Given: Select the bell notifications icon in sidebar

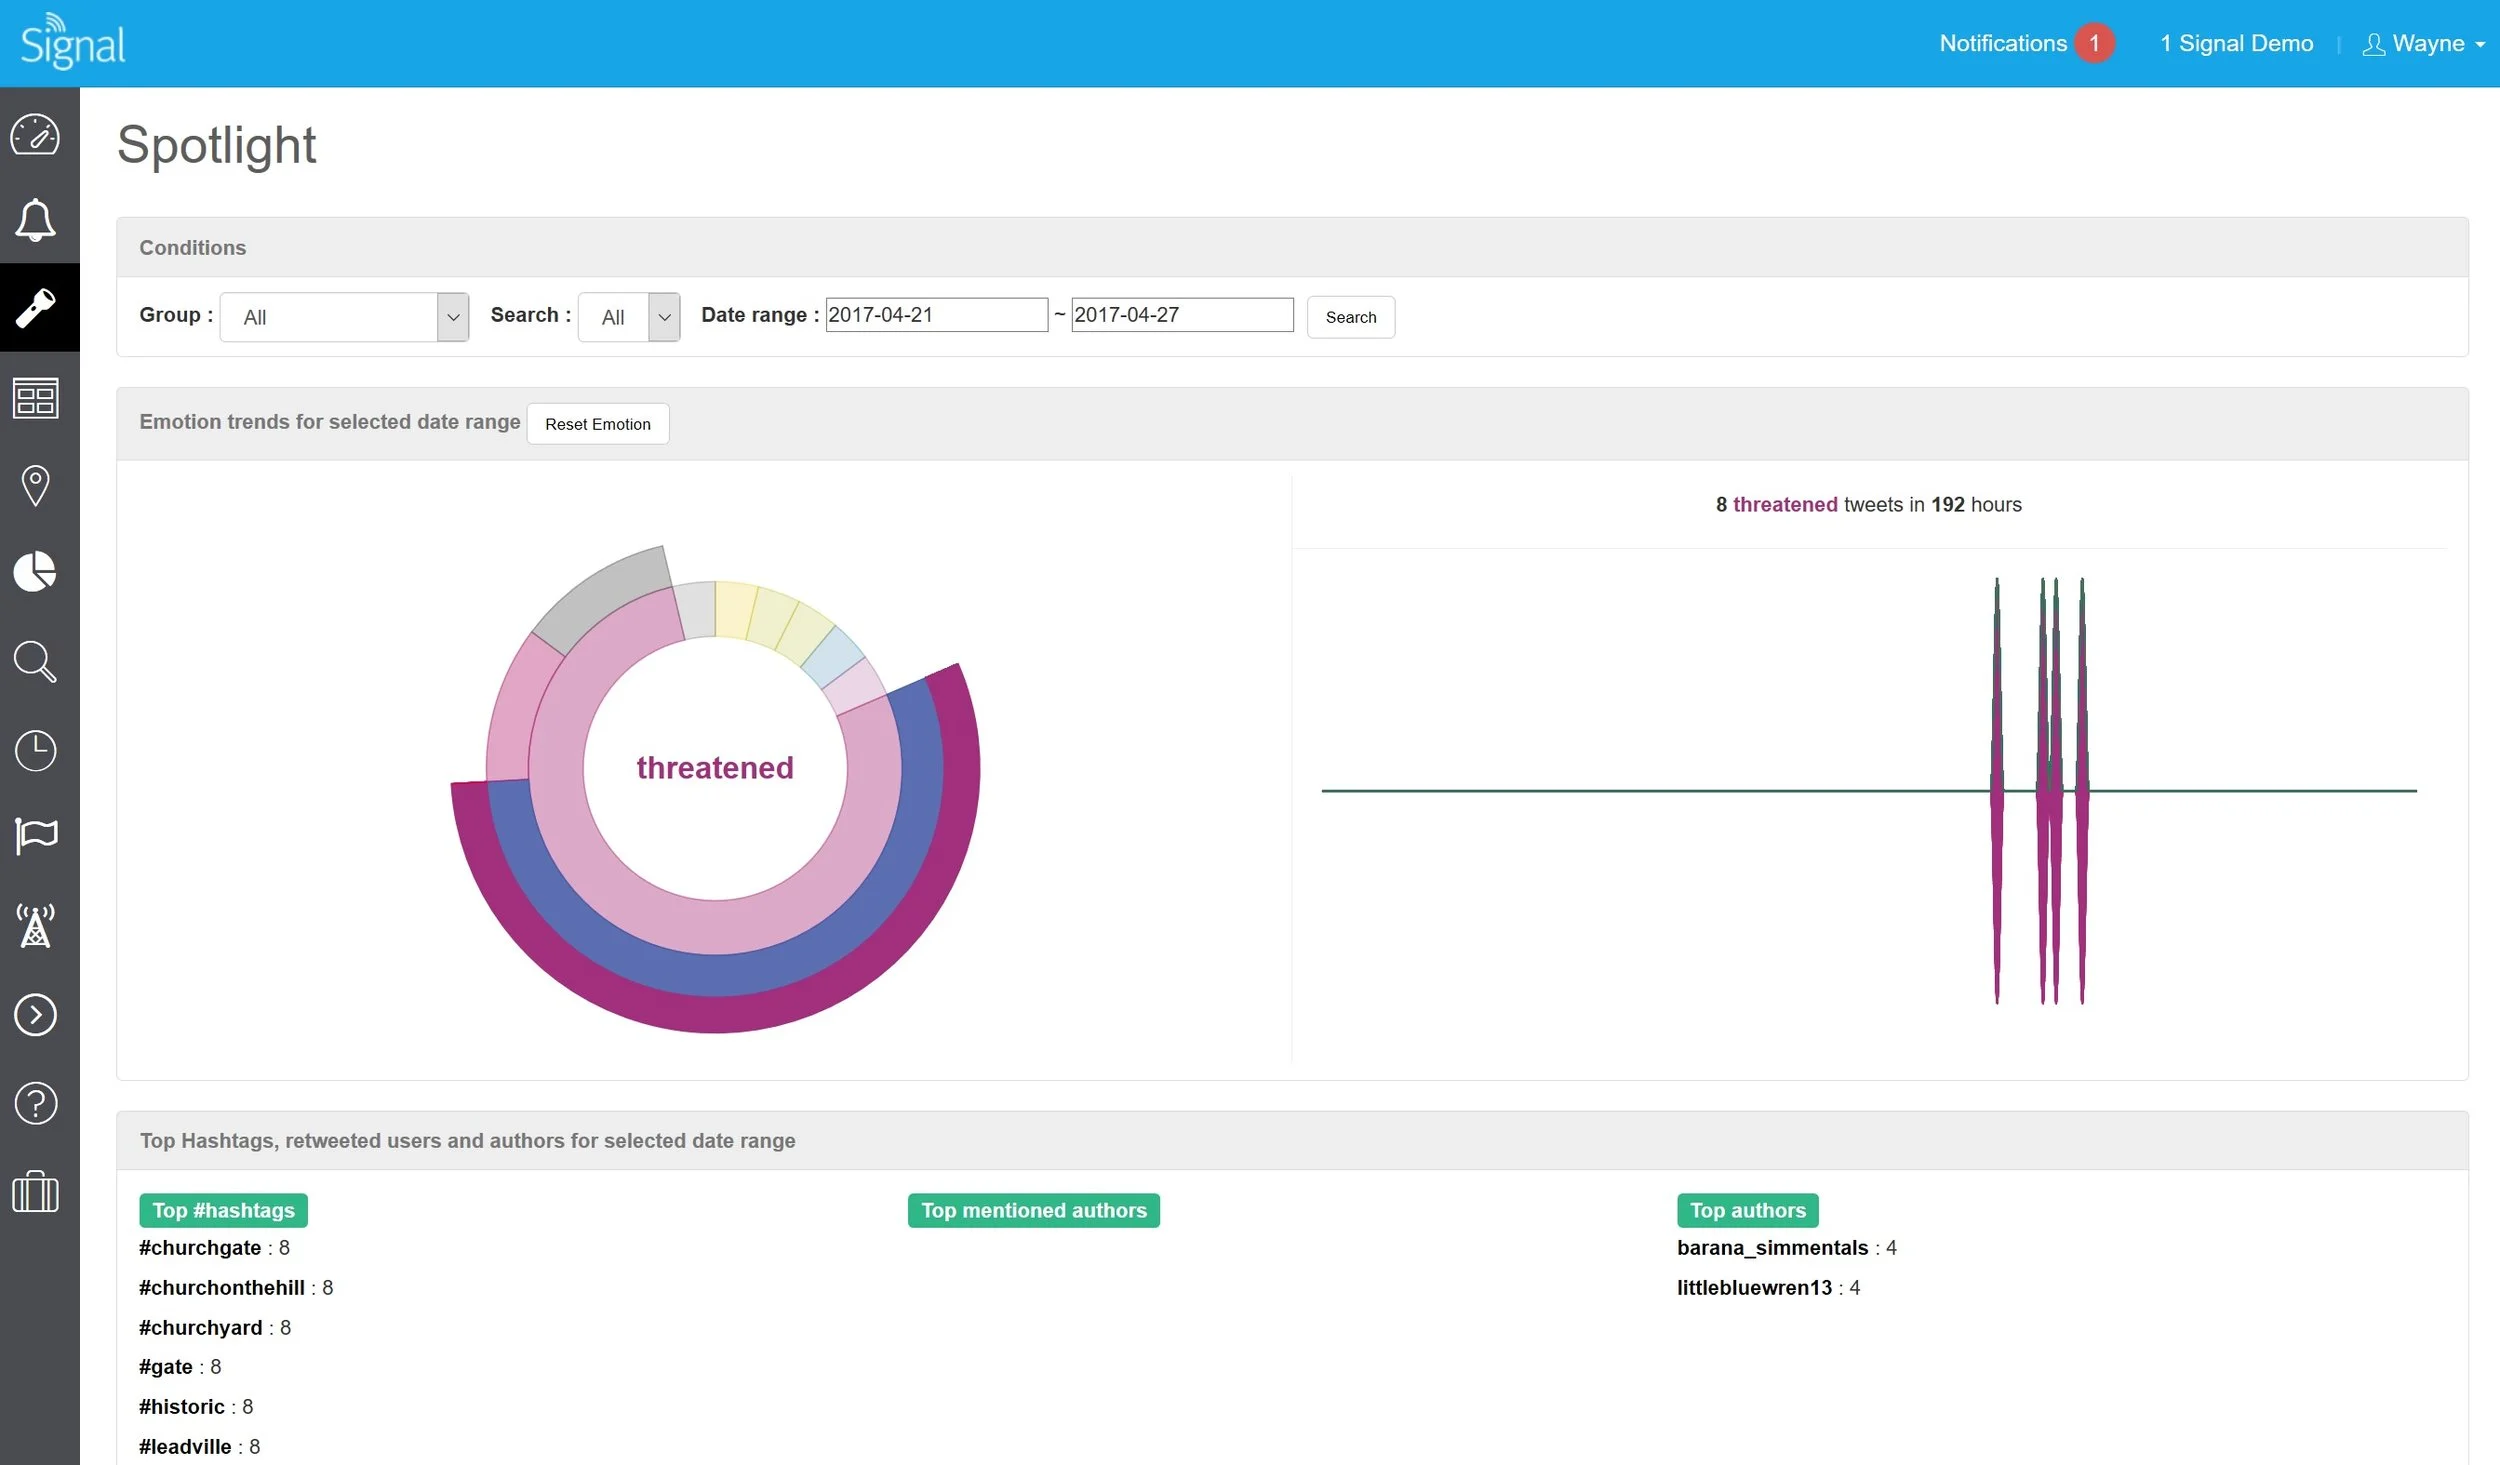Looking at the screenshot, I should coord(36,219).
